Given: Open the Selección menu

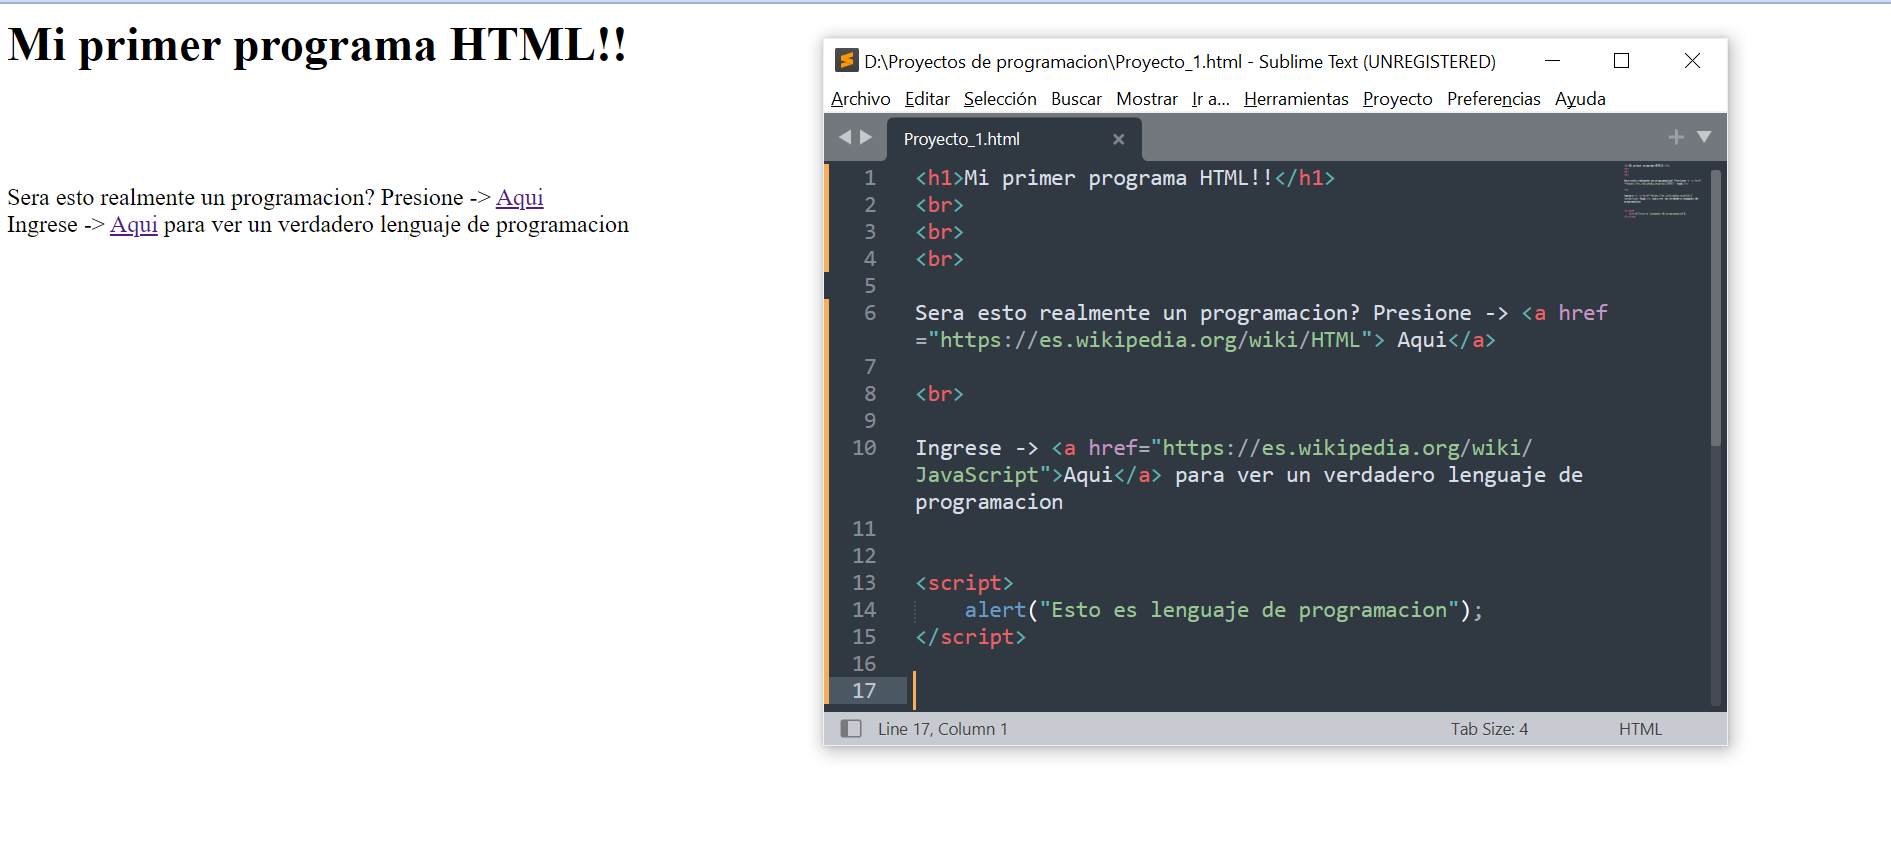Looking at the screenshot, I should 1000,99.
